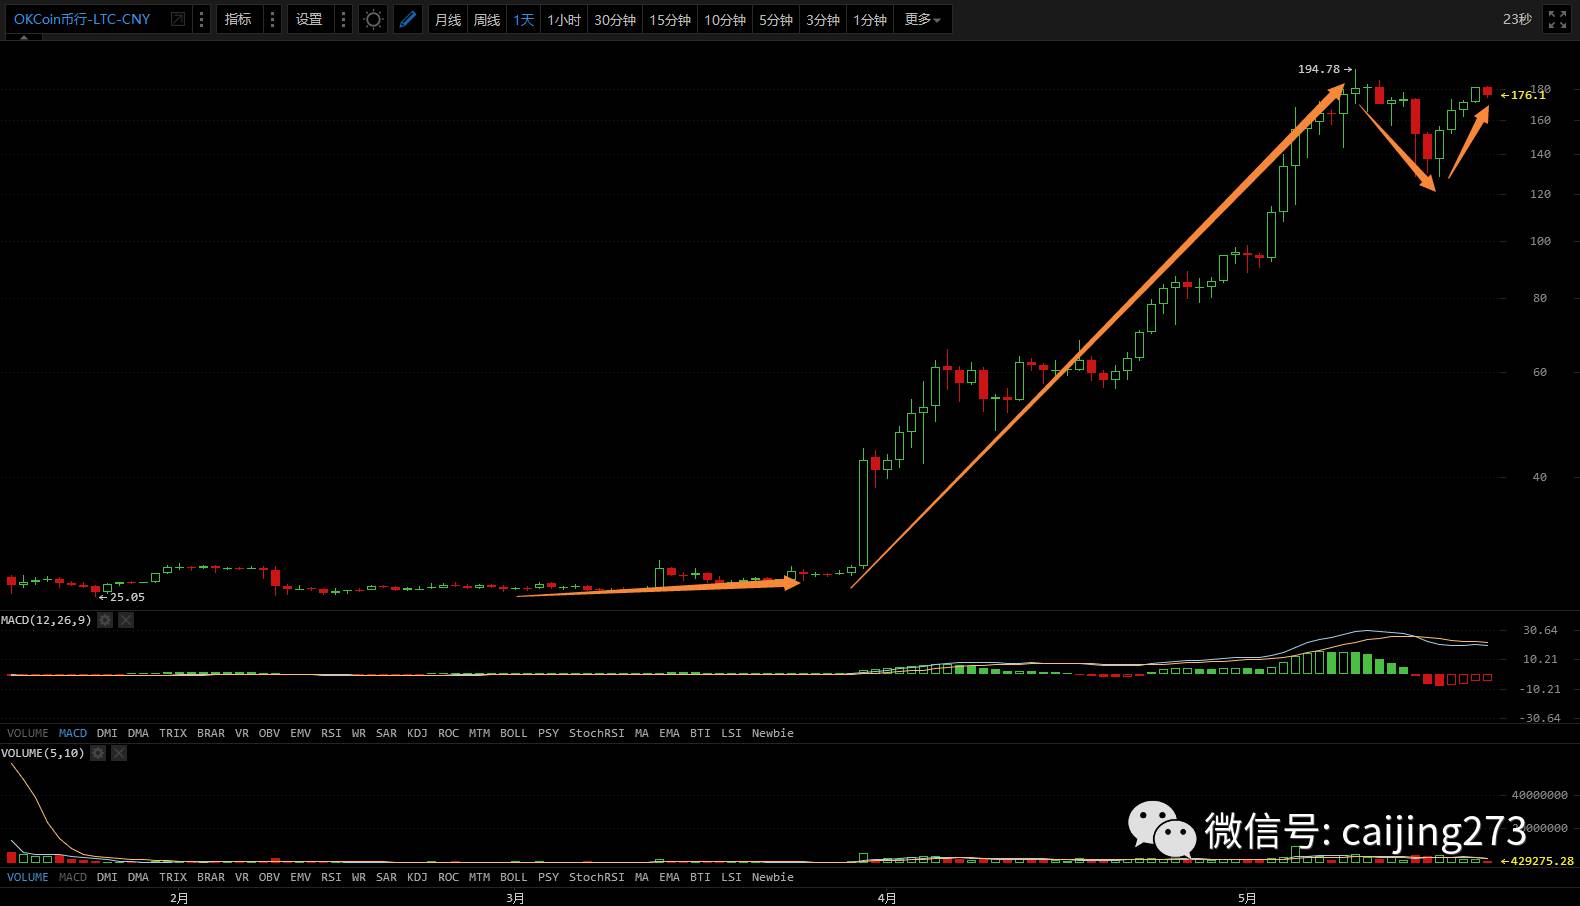This screenshot has height=906, width=1580.
Task: Click the fullscreen expand icon
Action: (1557, 20)
